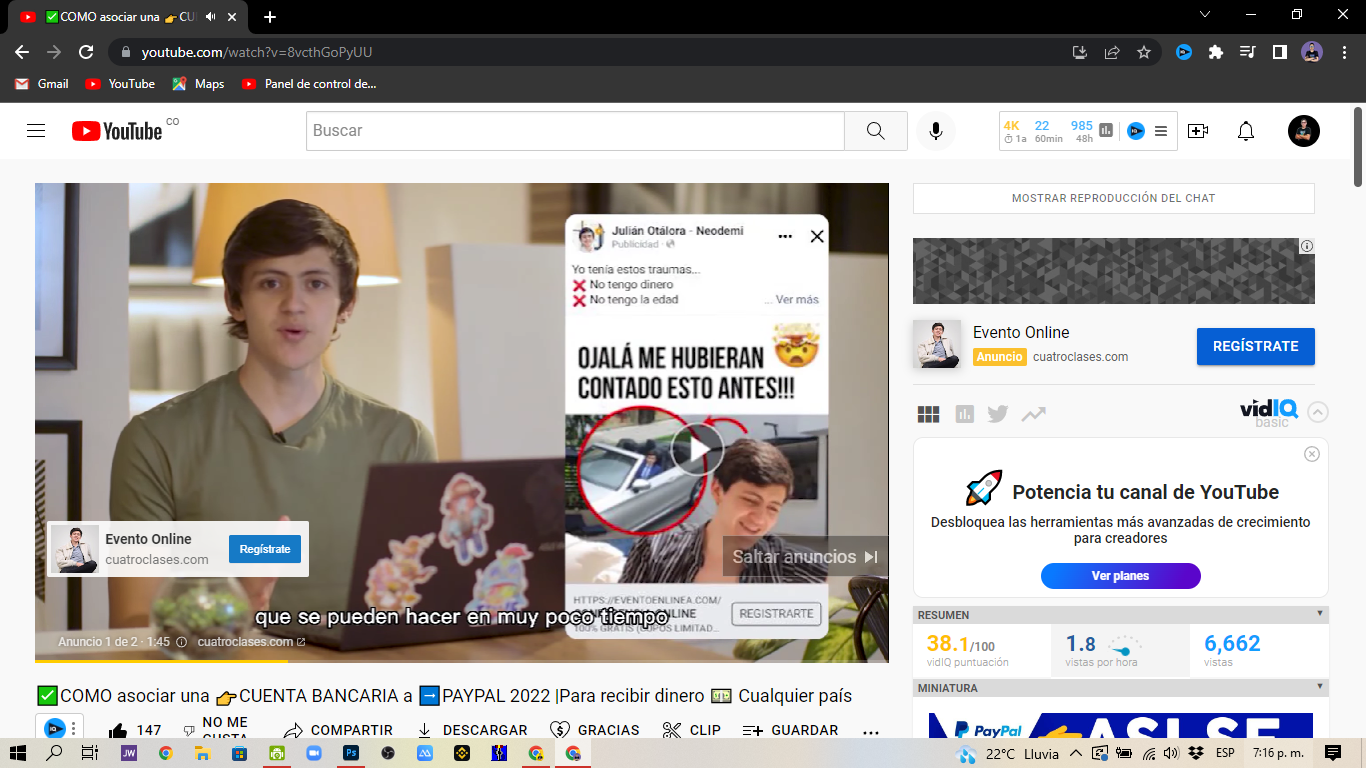Select the vidIQ trending arrow icon

pyautogui.click(x=1033, y=414)
